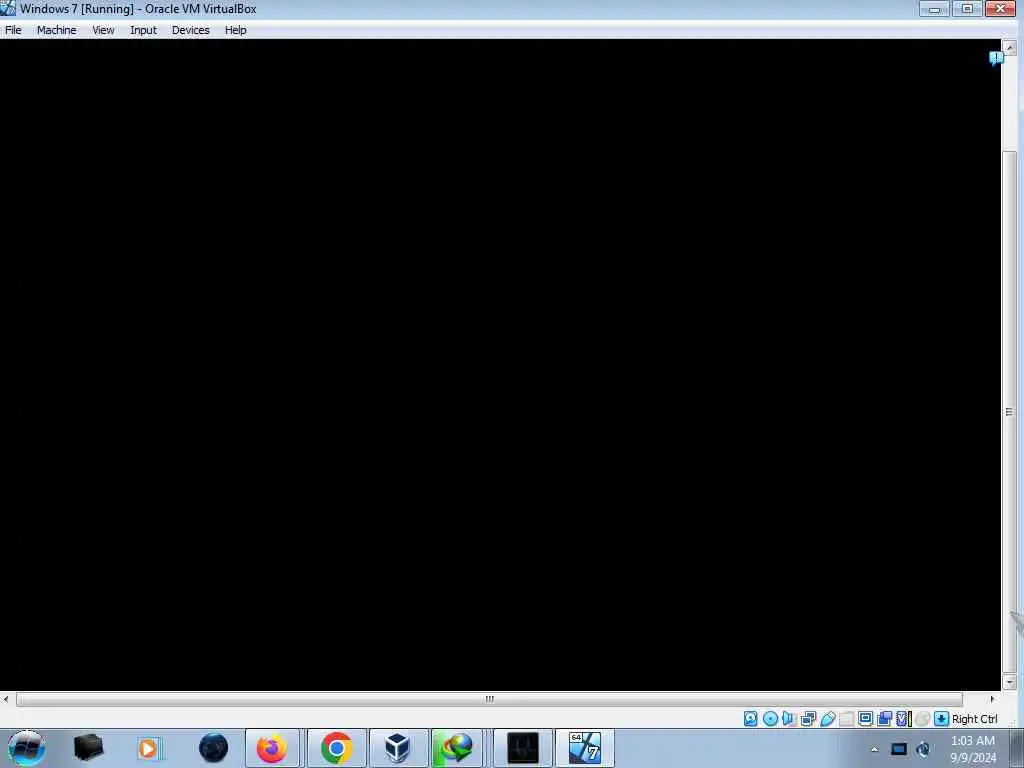1024x768 pixels.
Task: Click the USB devices status icon
Action: click(828, 719)
